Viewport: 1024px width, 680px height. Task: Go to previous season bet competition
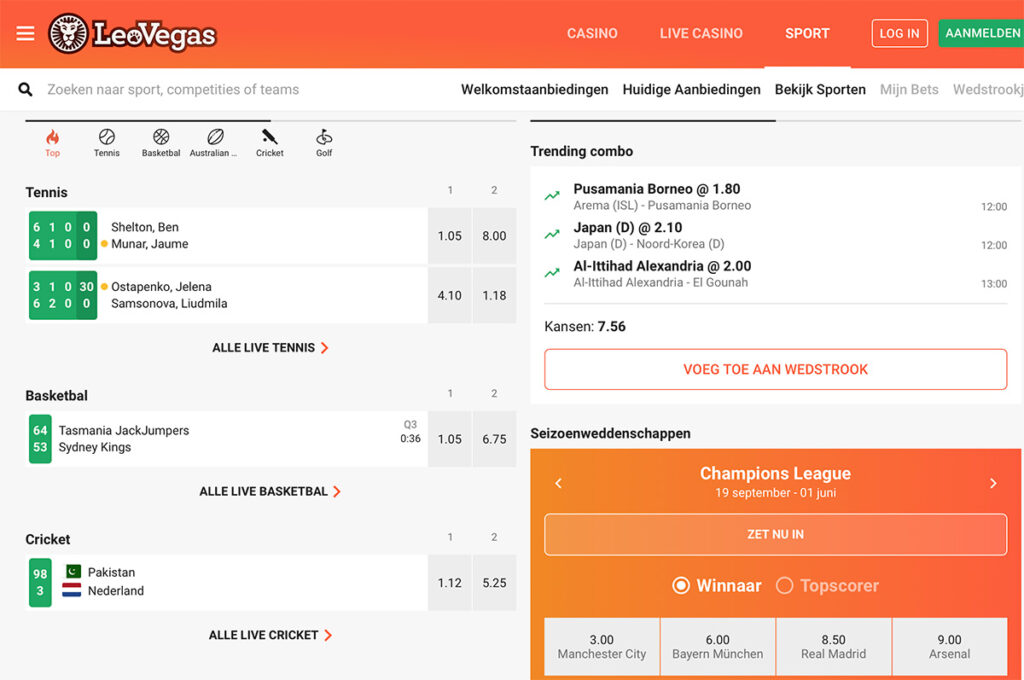(x=558, y=483)
